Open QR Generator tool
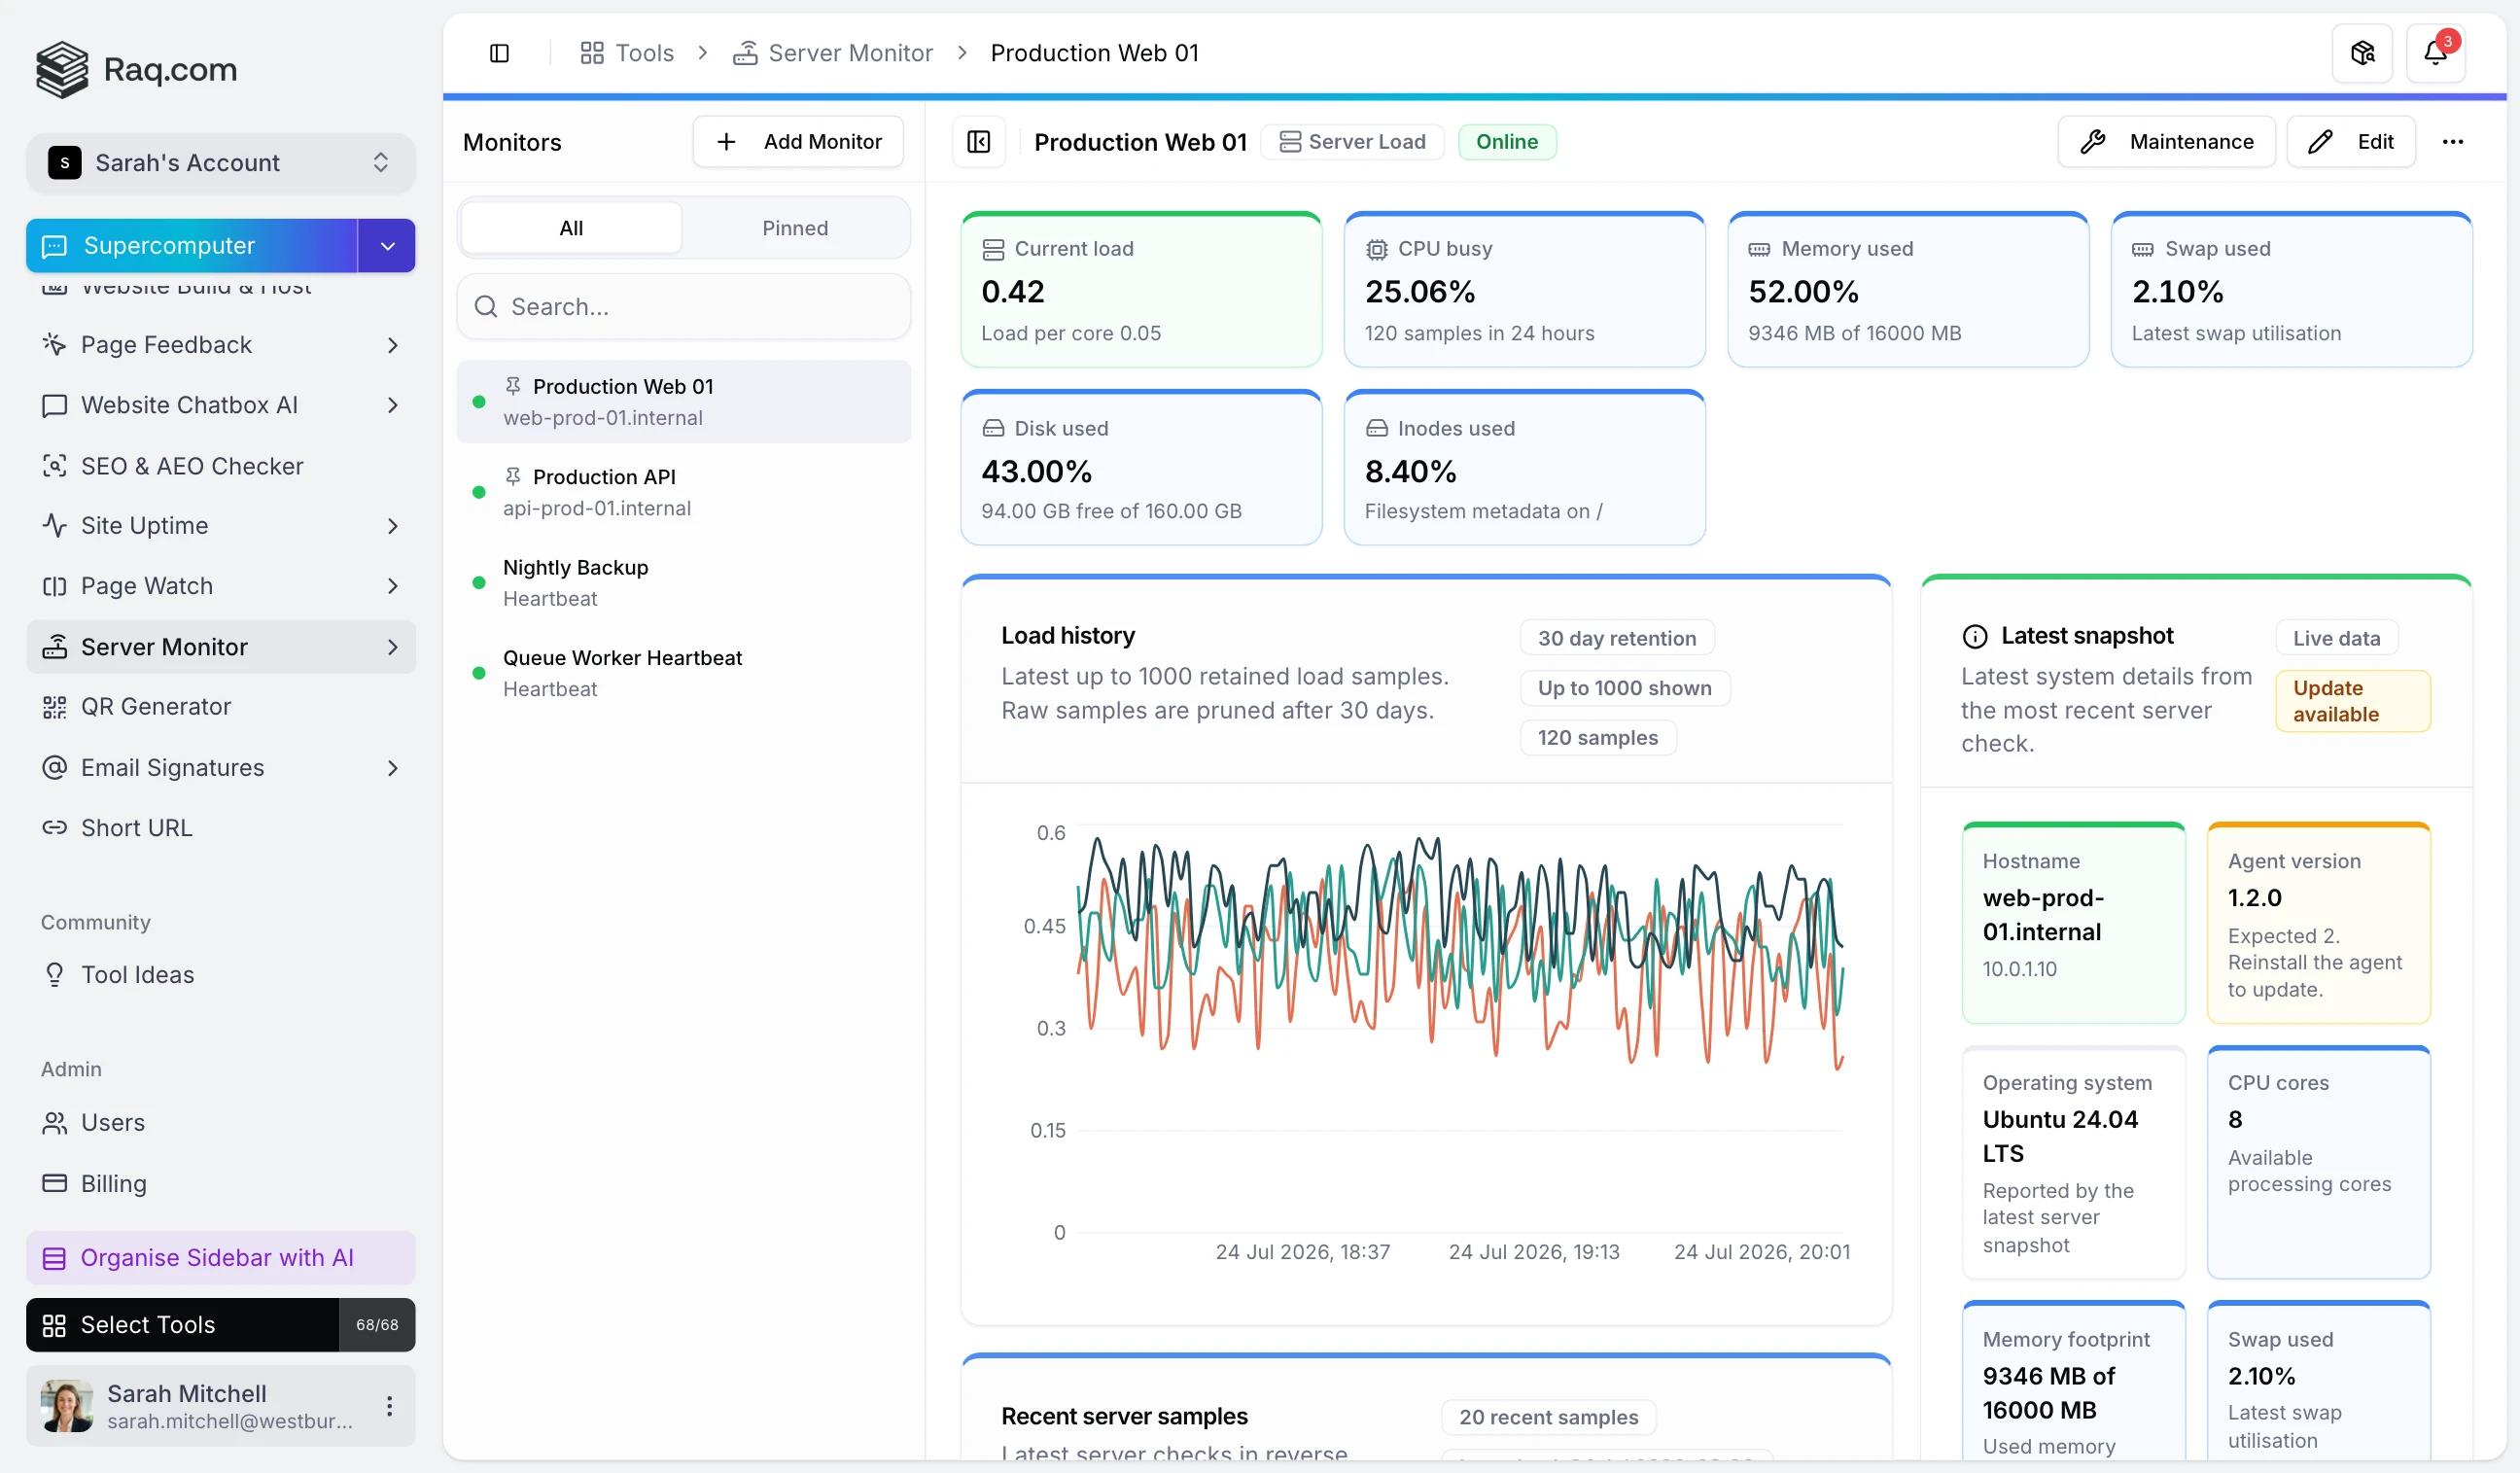2520x1473 pixels. click(x=220, y=707)
